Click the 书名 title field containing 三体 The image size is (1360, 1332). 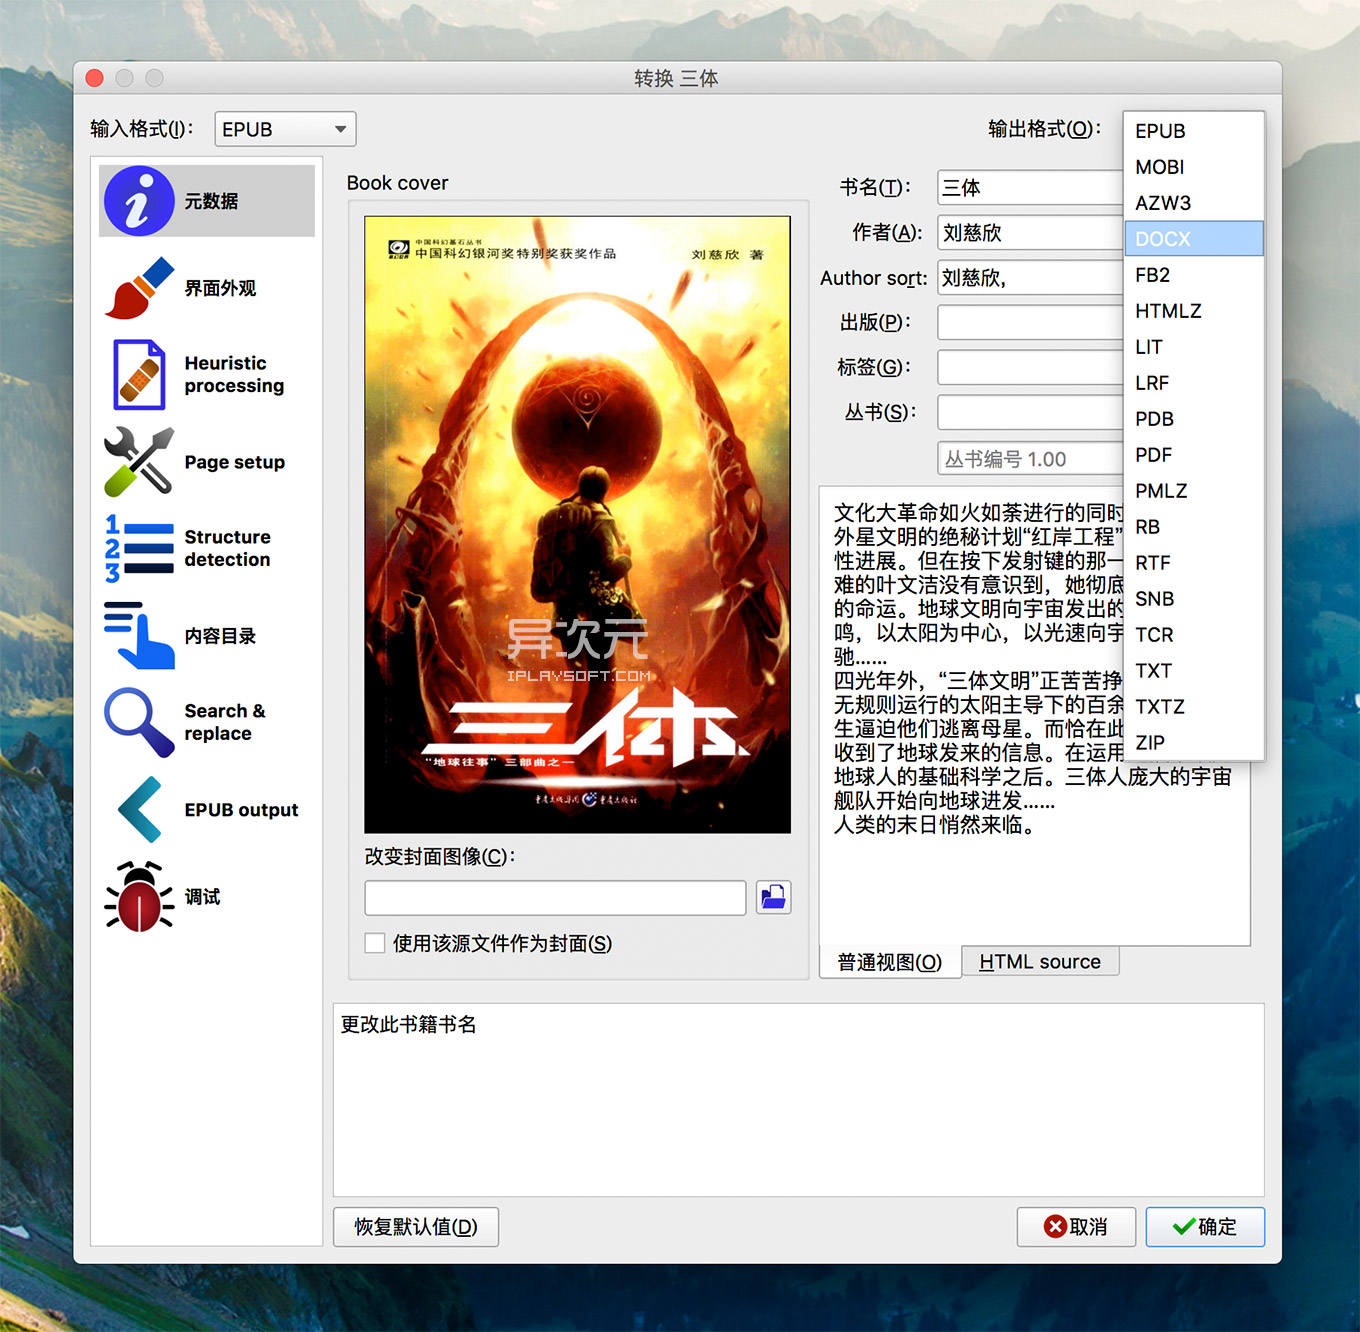click(1030, 188)
